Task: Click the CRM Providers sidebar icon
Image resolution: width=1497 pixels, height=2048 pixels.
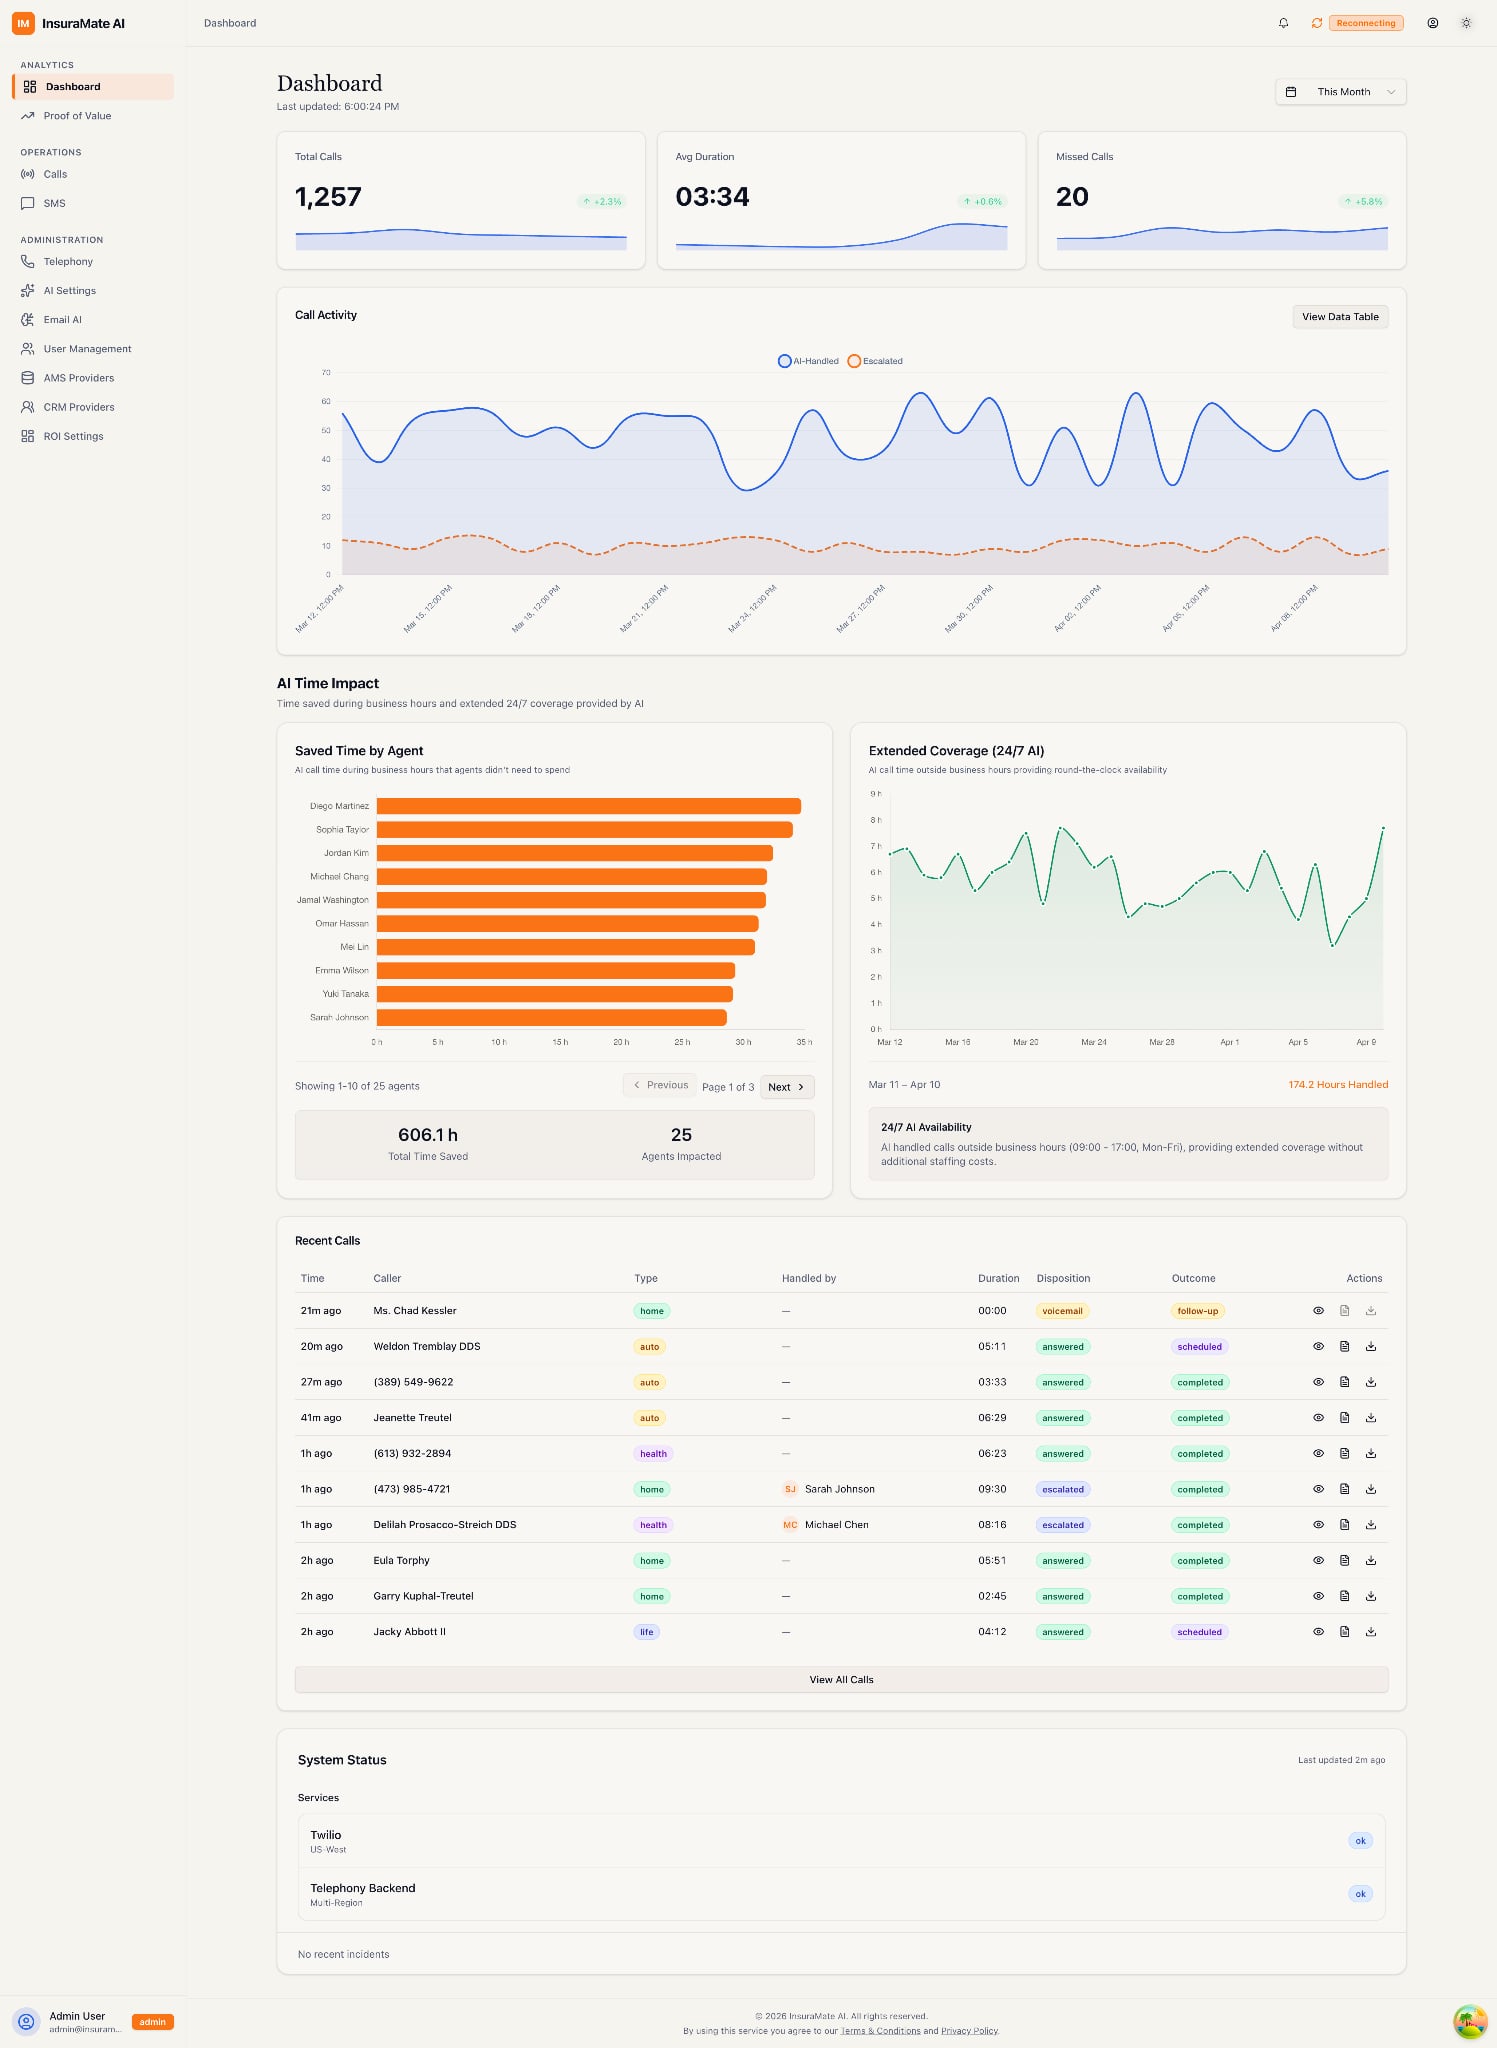Action: click(28, 407)
